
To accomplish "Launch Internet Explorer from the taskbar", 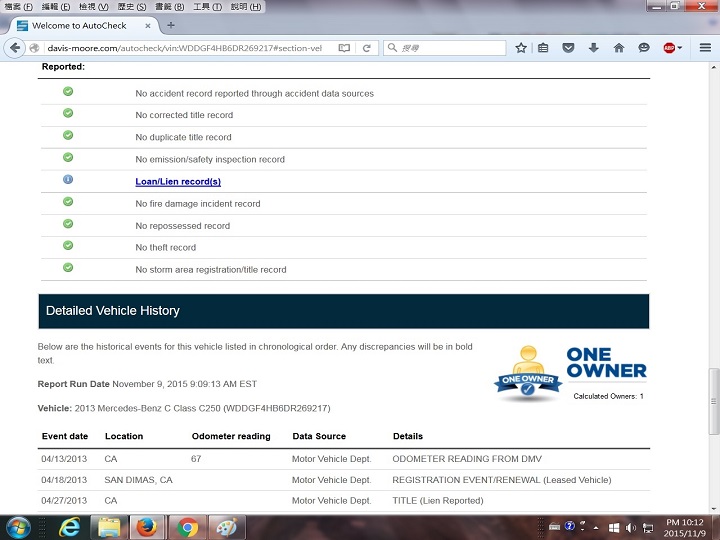I will (69, 528).
